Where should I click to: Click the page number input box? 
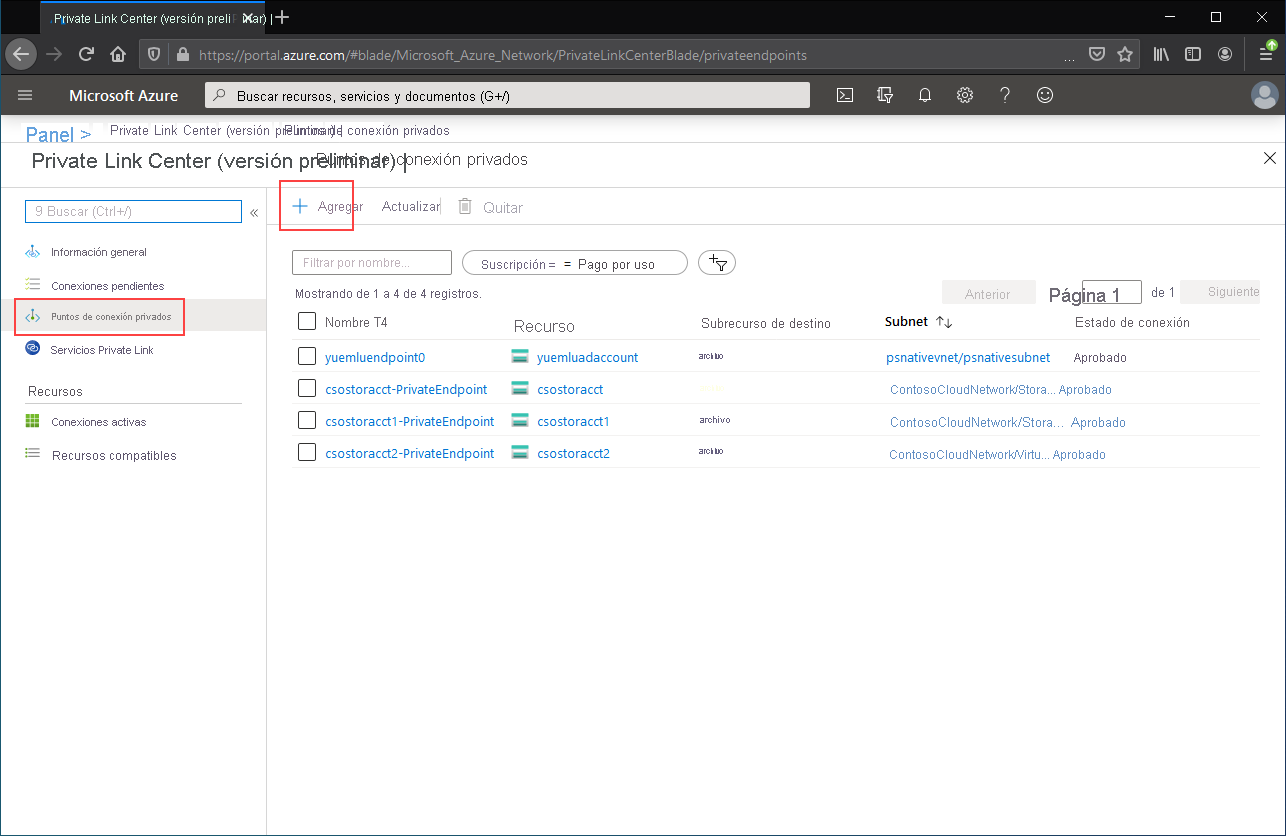tap(1112, 292)
